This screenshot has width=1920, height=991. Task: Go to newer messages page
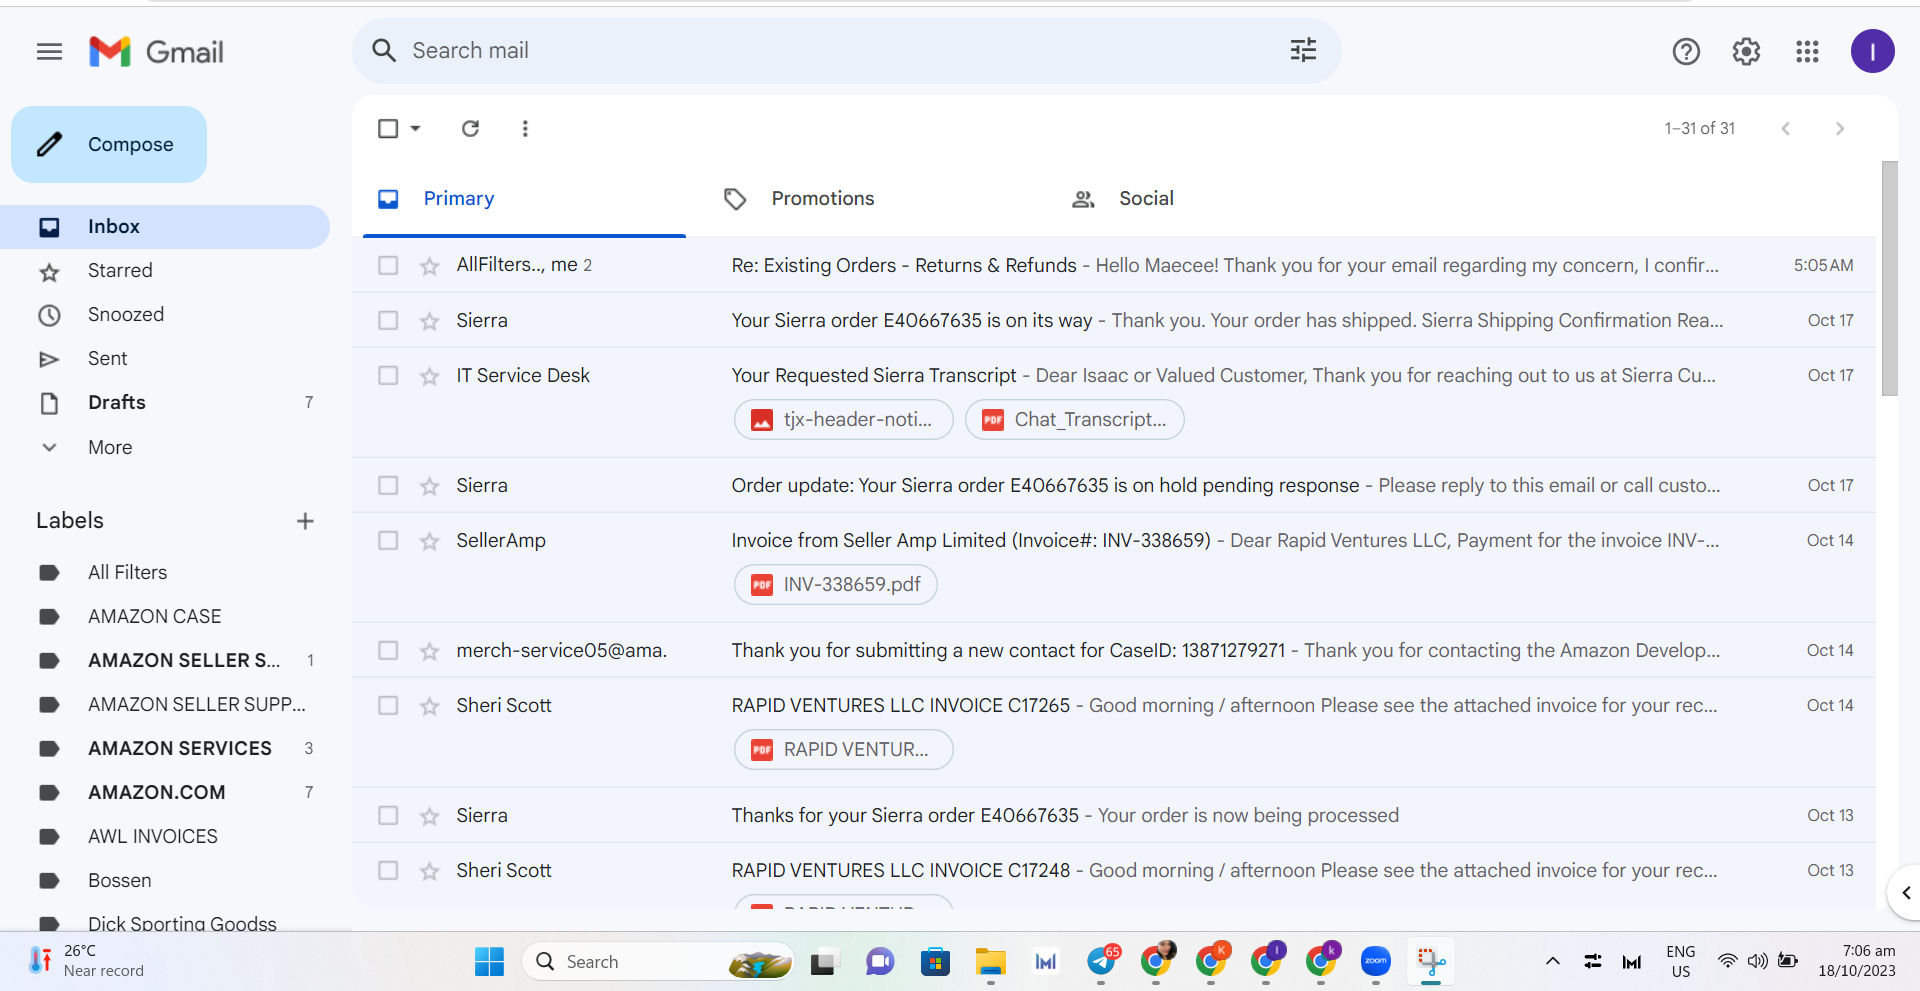(x=1786, y=128)
